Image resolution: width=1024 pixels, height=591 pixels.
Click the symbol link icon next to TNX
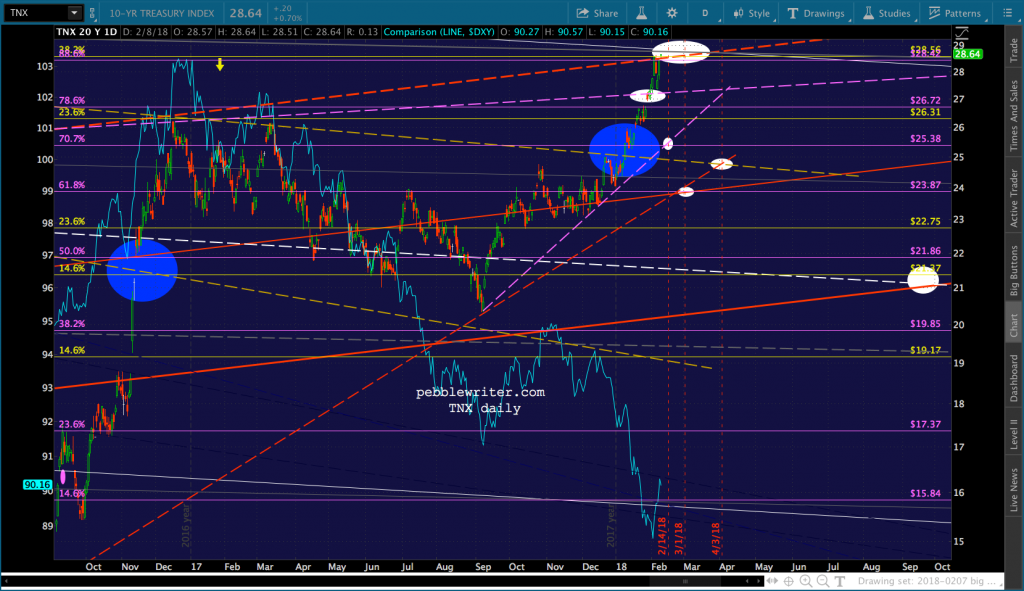click(x=92, y=13)
